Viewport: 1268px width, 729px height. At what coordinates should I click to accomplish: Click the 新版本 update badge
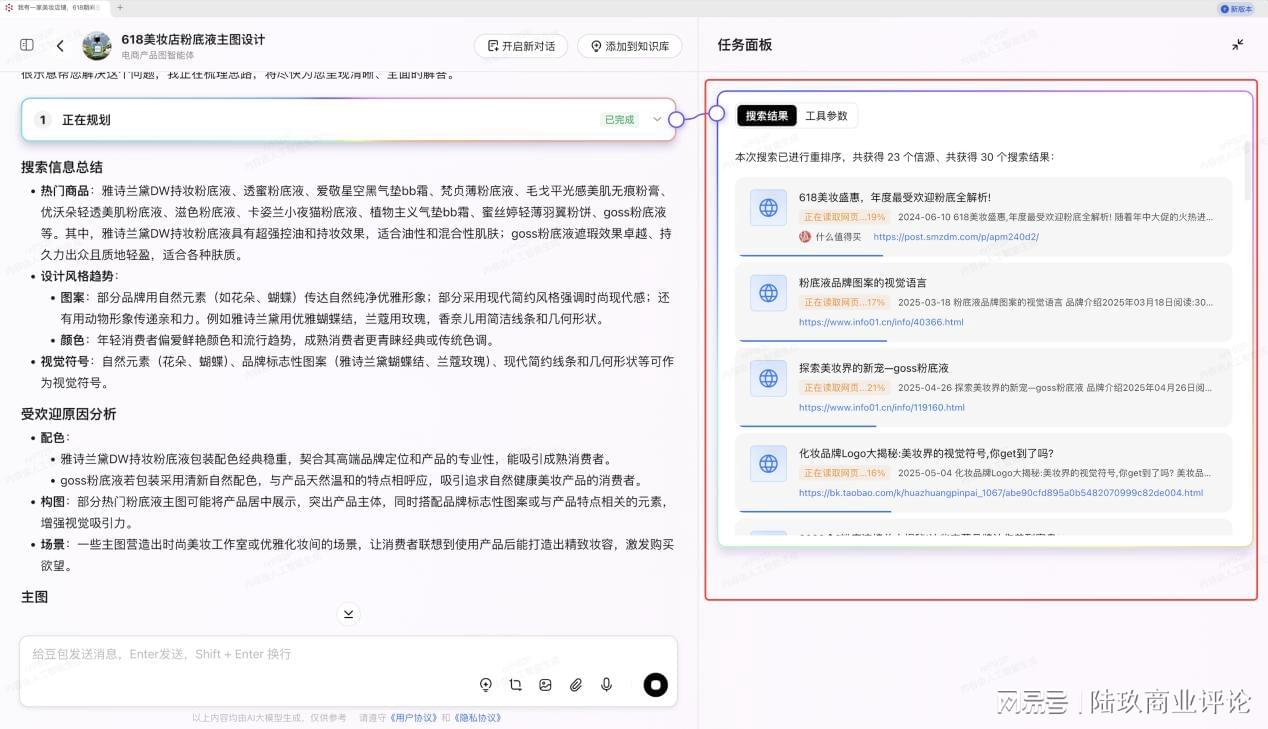(1236, 8)
